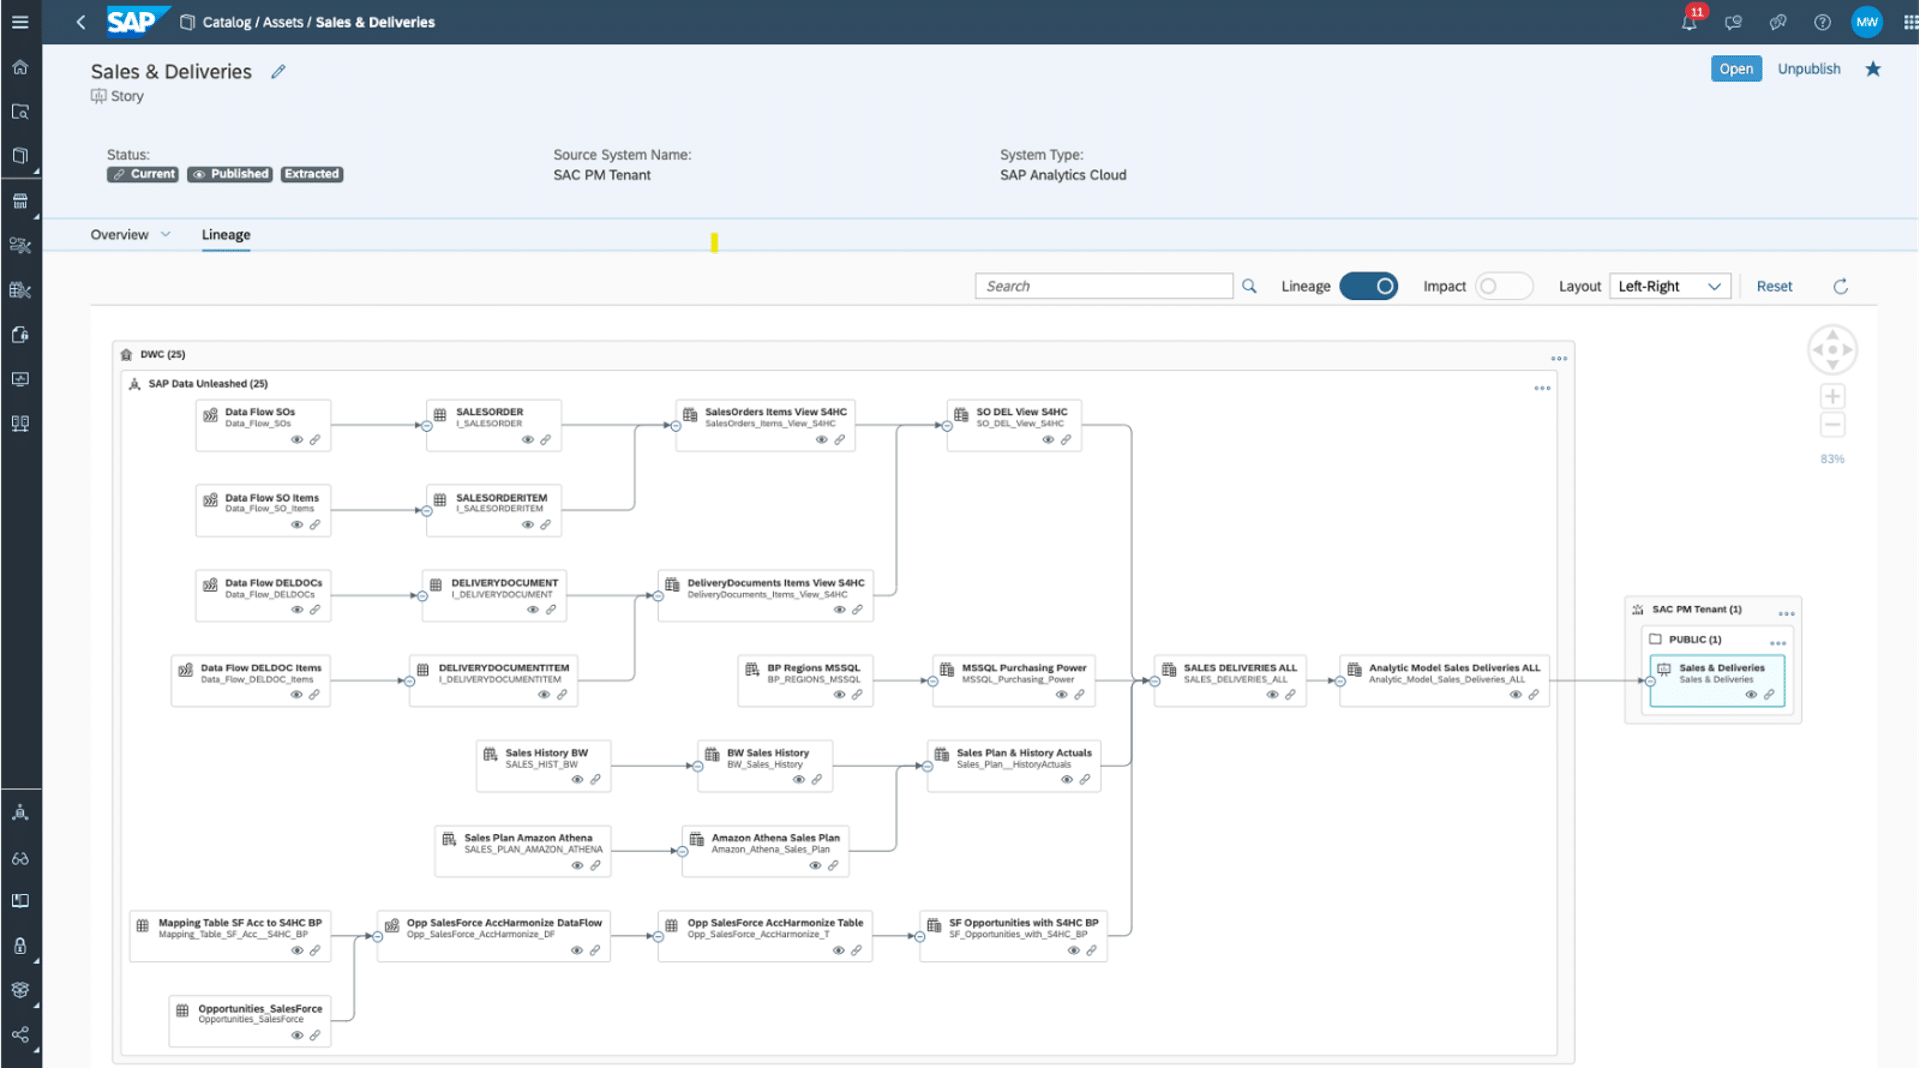Click the Open button
1920x1068 pixels.
1736,69
